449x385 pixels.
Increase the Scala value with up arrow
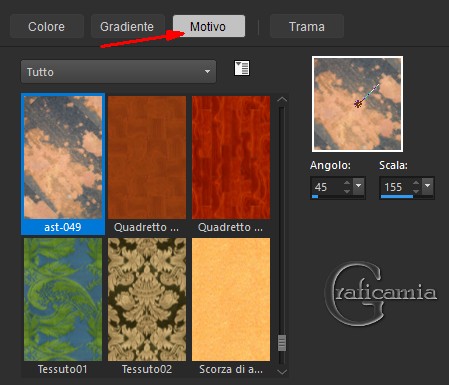click(x=416, y=183)
